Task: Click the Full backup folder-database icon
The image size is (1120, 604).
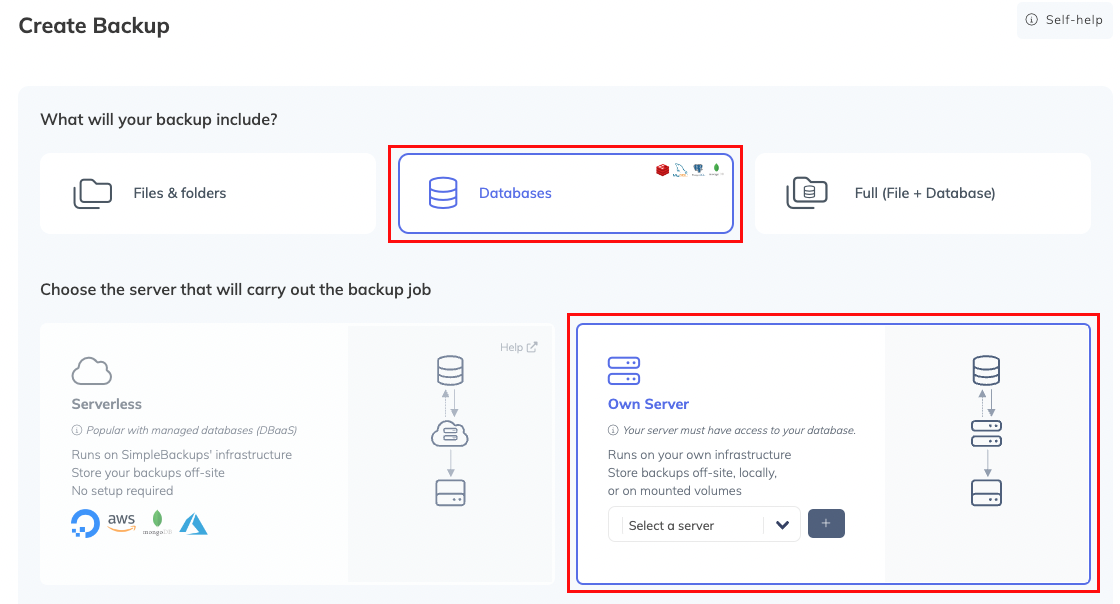Action: click(806, 193)
